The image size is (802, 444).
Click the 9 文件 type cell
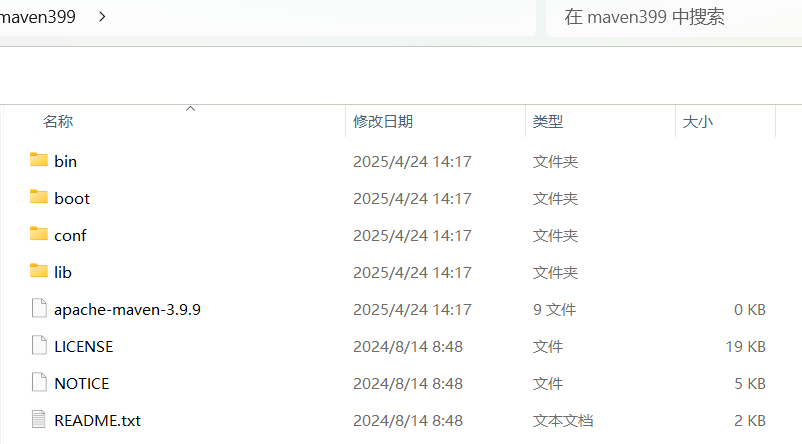pyautogui.click(x=554, y=309)
